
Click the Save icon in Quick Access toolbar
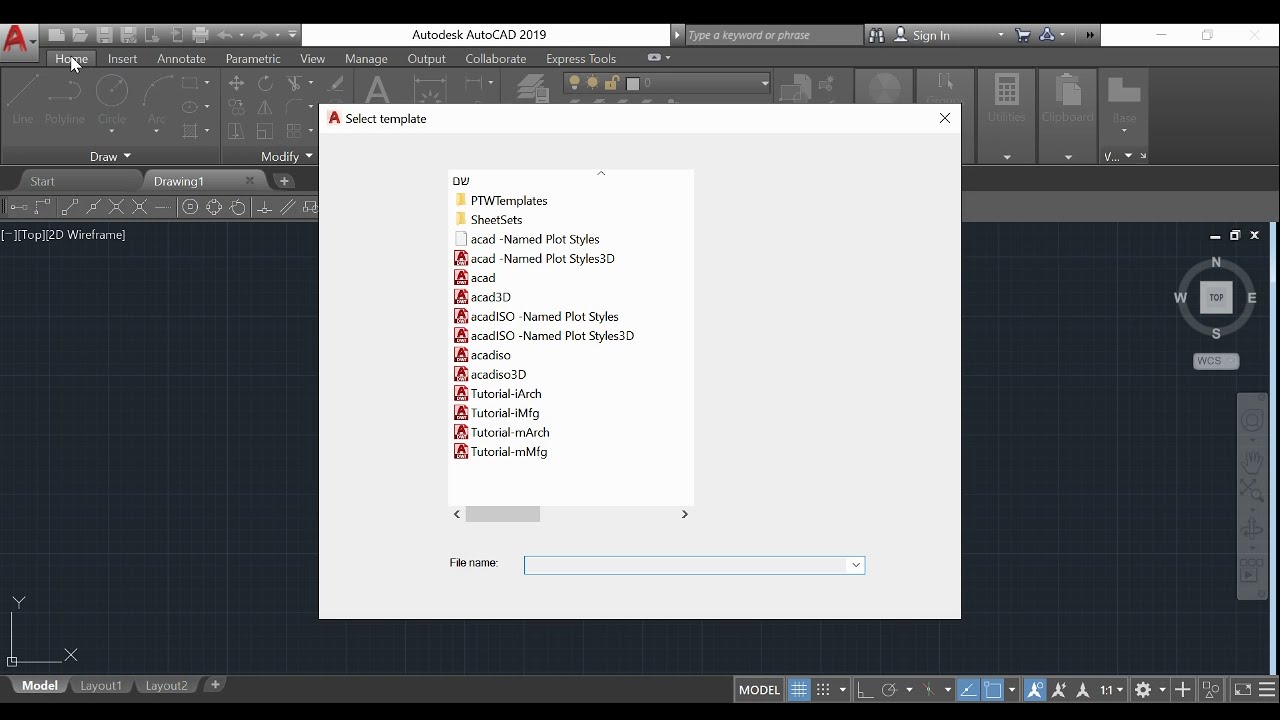[104, 35]
